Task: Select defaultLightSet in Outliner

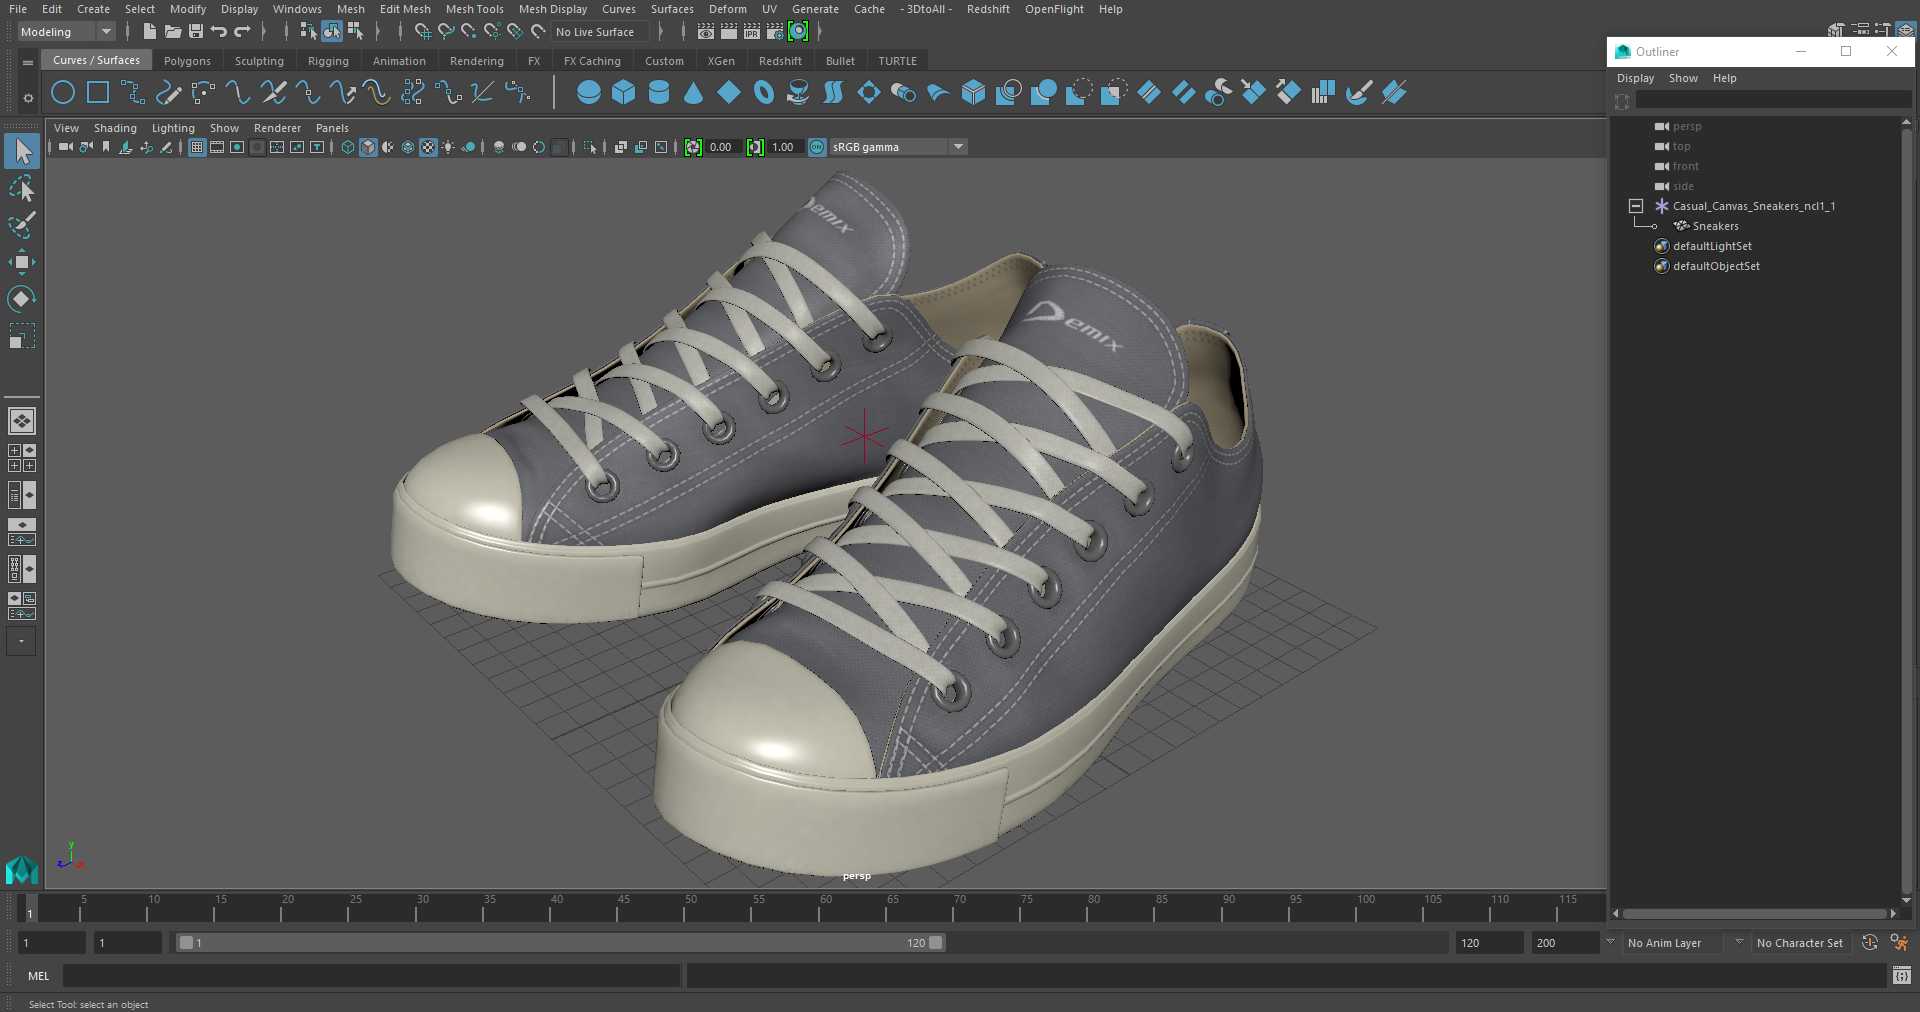Action: tap(1712, 246)
